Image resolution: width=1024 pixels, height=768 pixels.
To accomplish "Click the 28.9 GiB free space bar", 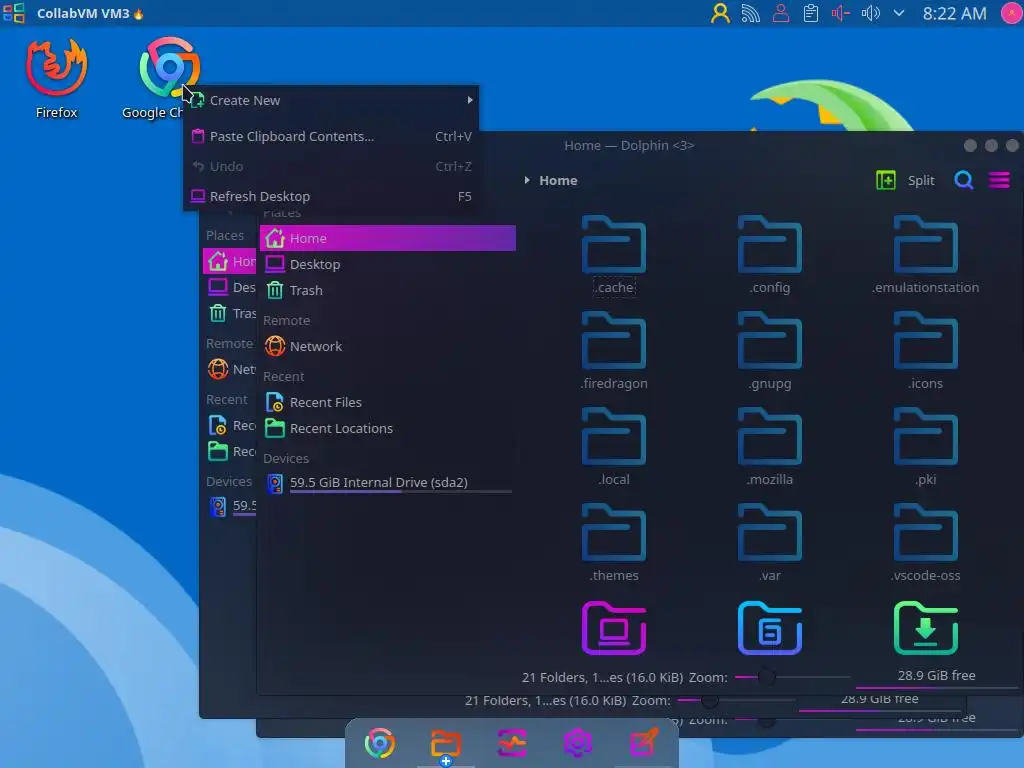I will tap(936, 677).
